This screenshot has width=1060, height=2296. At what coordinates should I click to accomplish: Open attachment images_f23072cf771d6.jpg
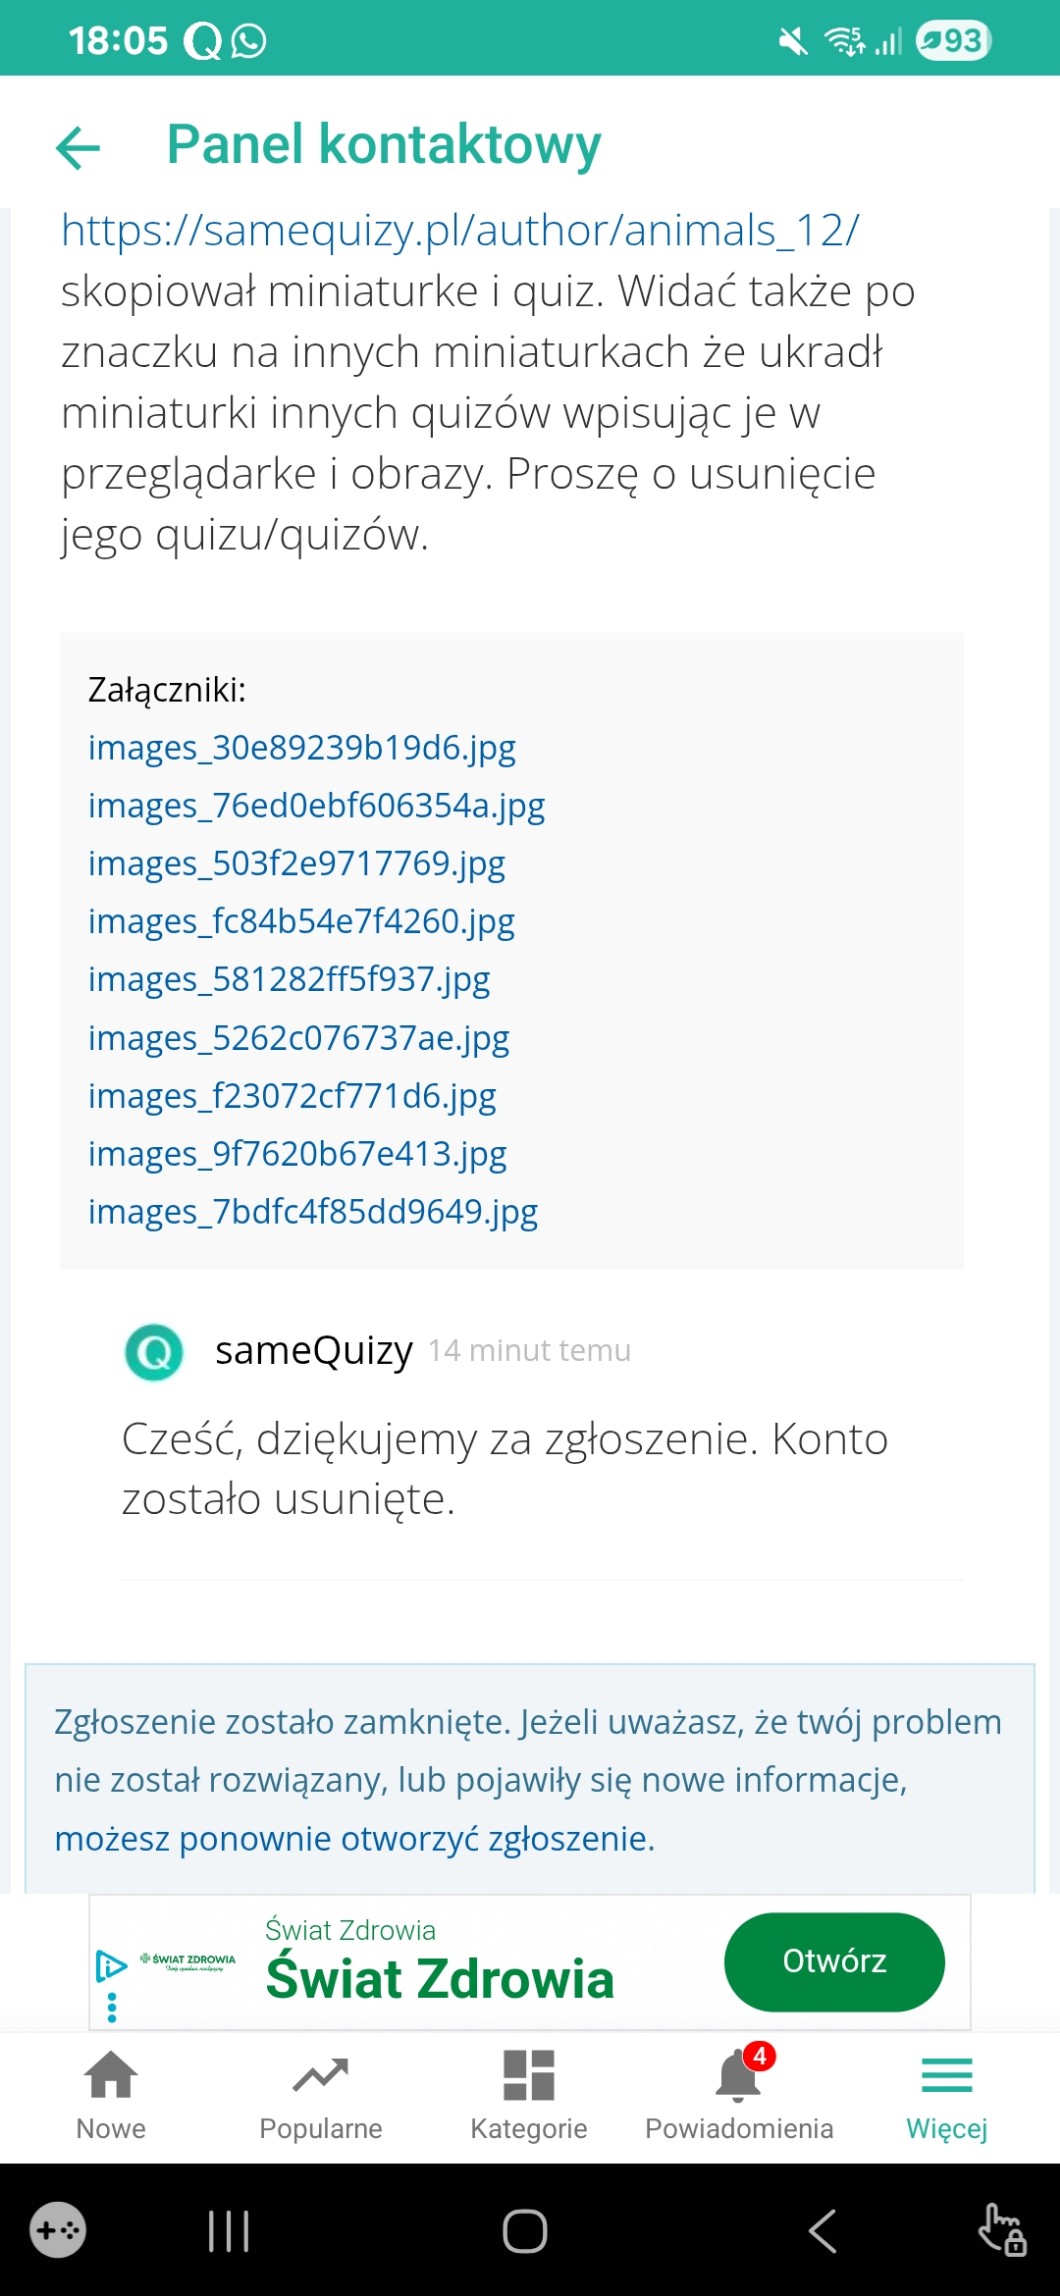pos(292,1096)
